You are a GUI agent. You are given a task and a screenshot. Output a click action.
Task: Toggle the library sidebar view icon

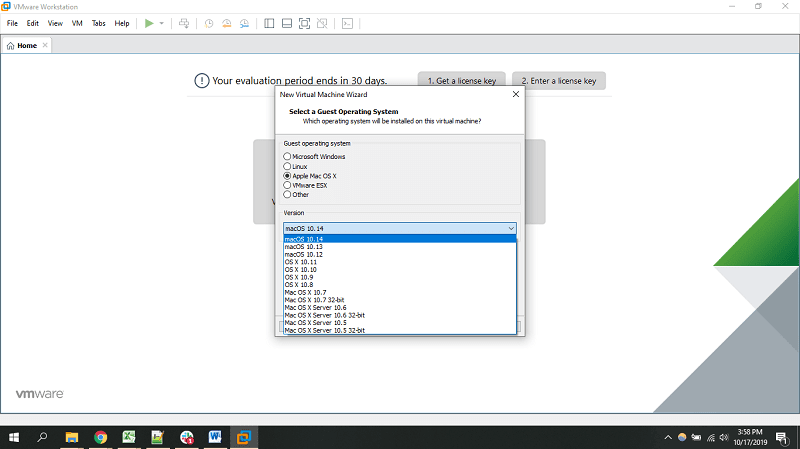tap(269, 23)
